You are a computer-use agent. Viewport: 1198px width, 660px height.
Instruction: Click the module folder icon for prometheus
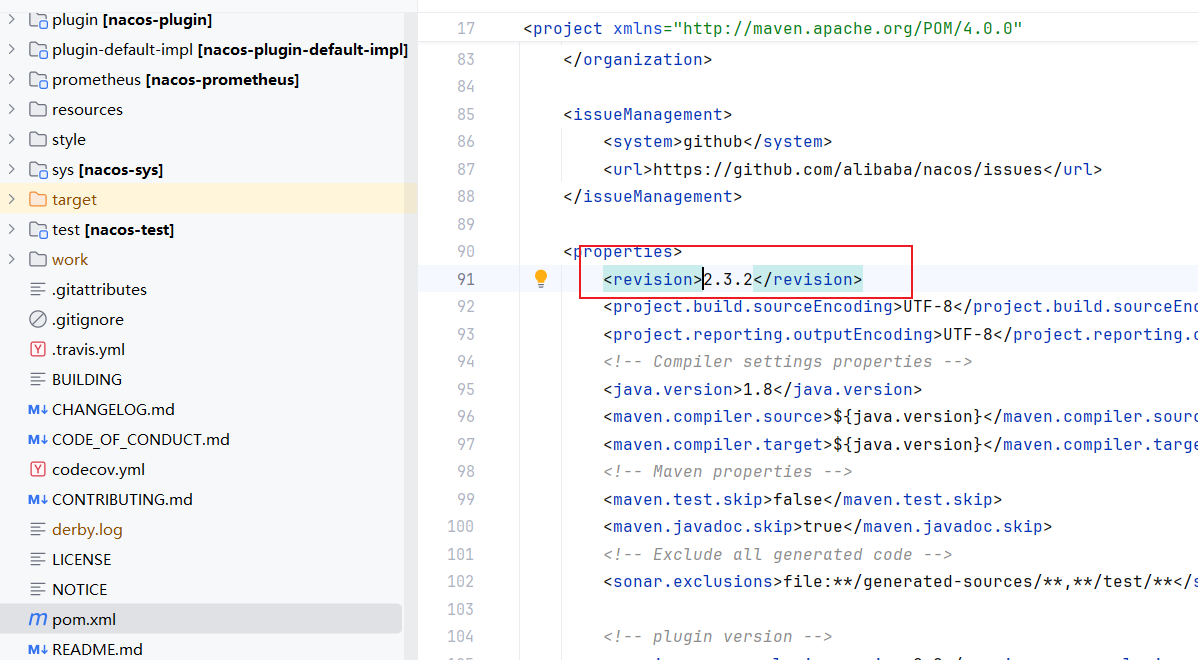[x=38, y=79]
